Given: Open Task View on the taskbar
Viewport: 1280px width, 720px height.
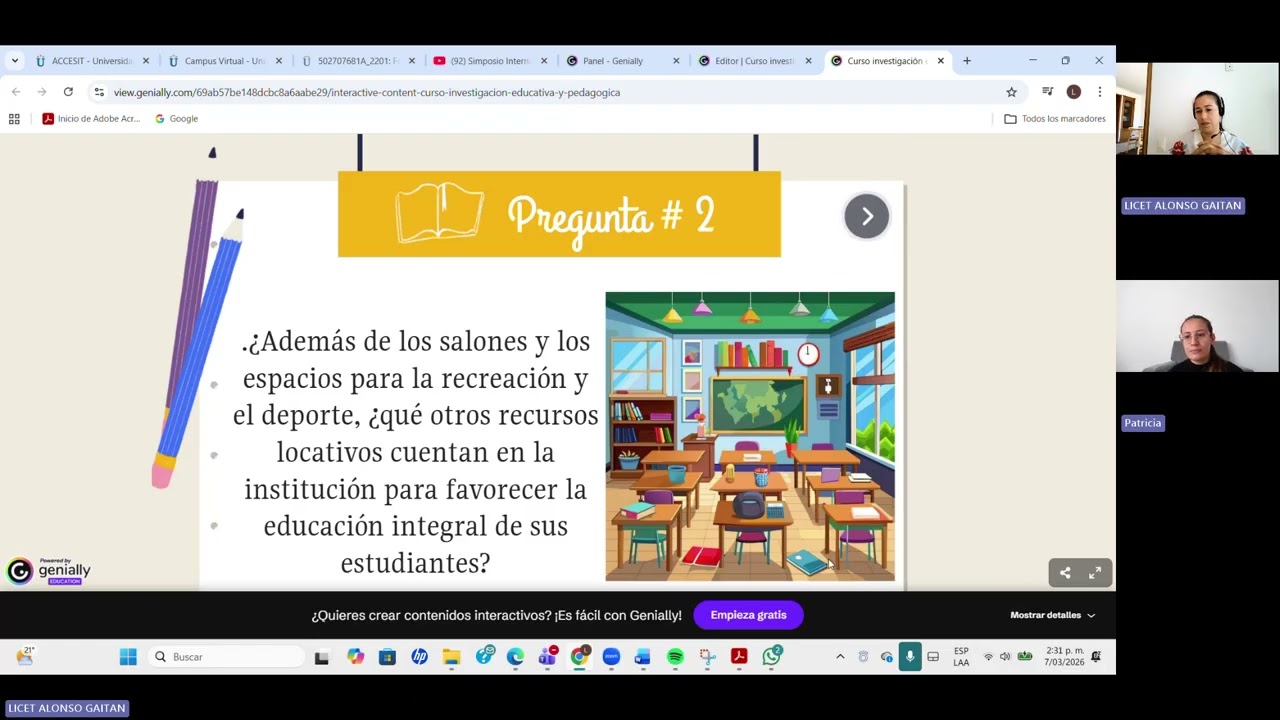Looking at the screenshot, I should 321,657.
